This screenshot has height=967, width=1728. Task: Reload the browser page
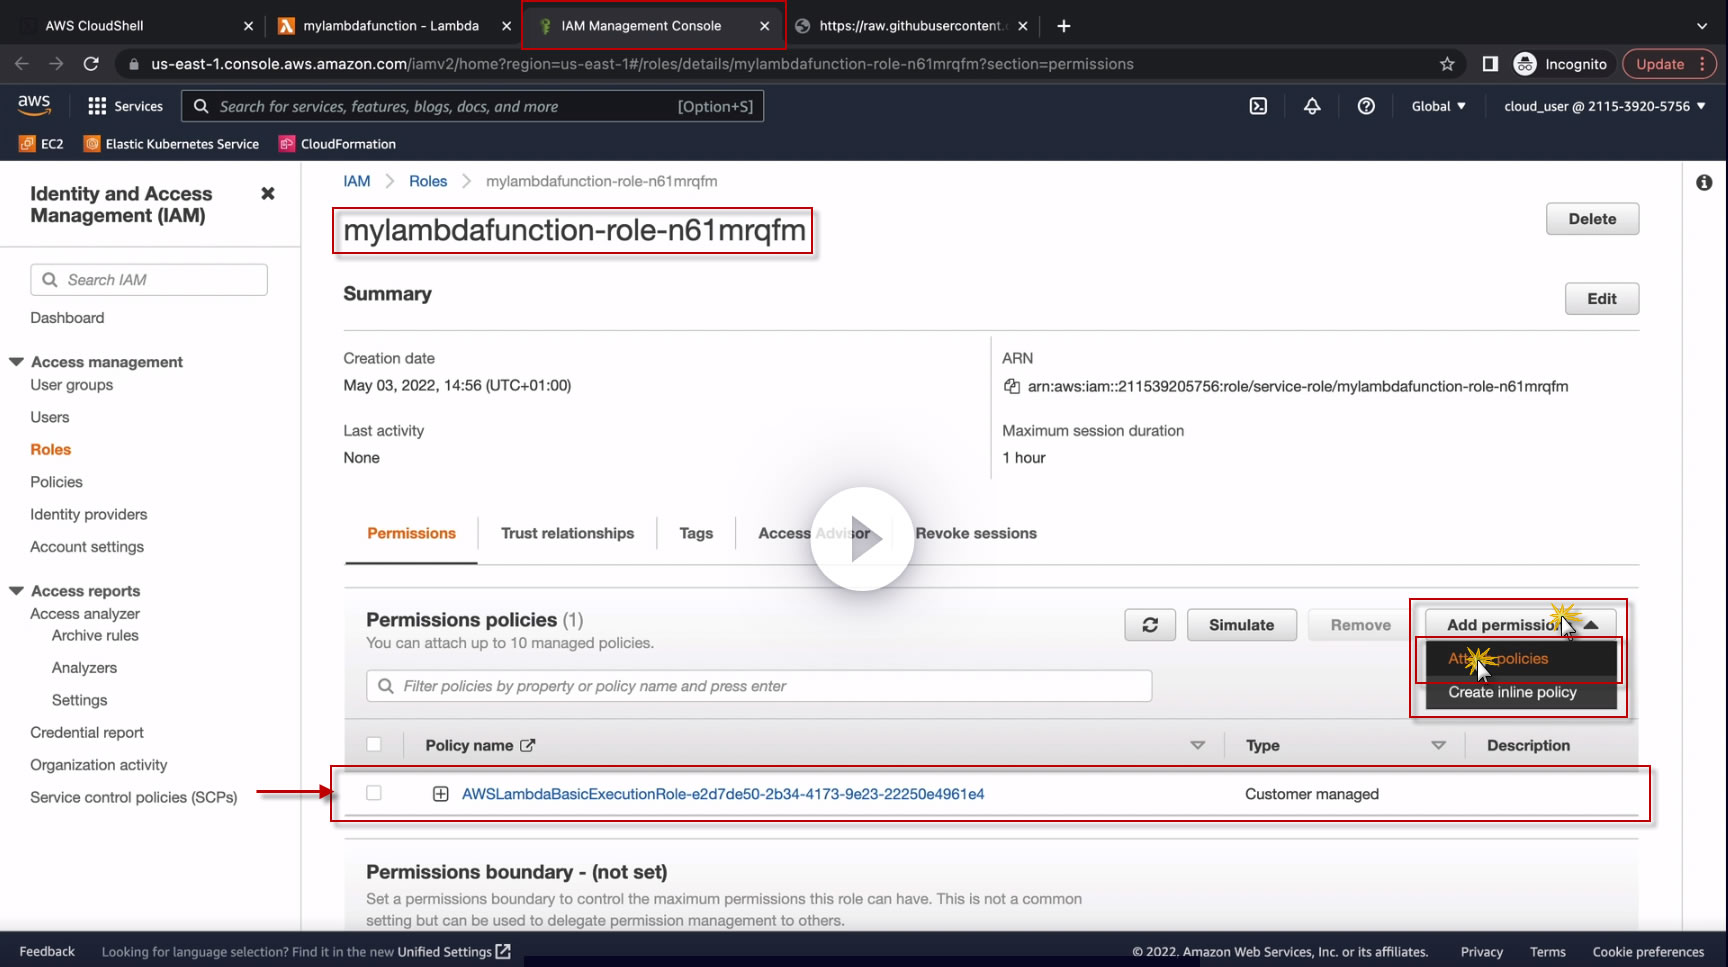pyautogui.click(x=91, y=64)
